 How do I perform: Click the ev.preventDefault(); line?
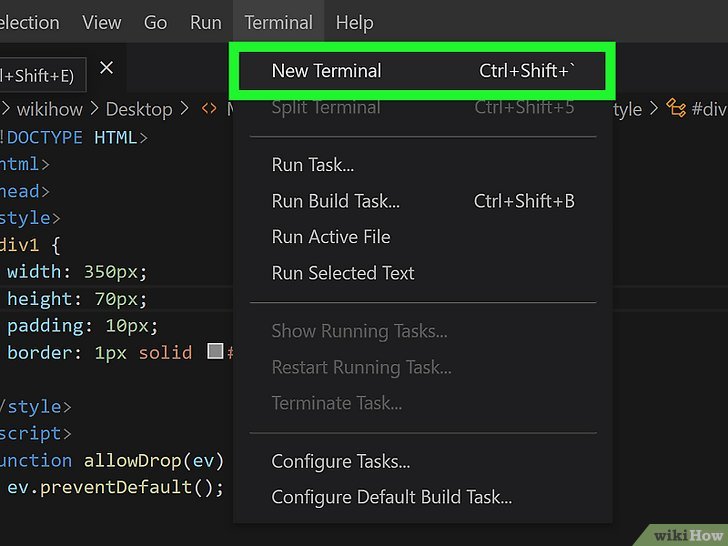click(x=115, y=488)
